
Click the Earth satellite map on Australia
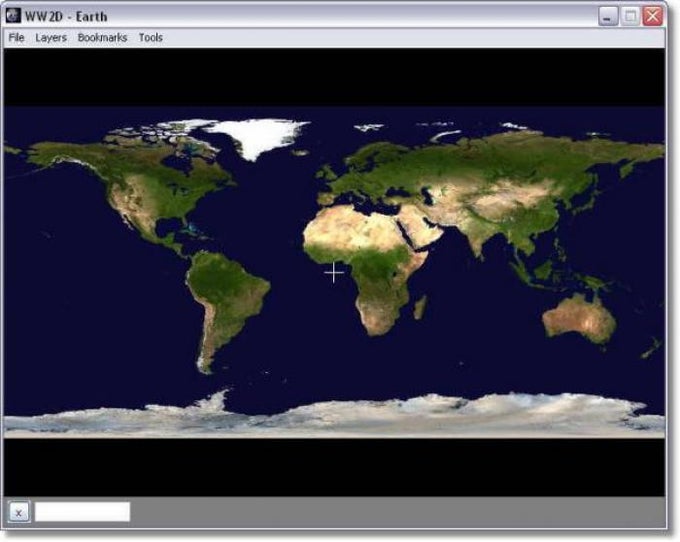click(x=580, y=319)
